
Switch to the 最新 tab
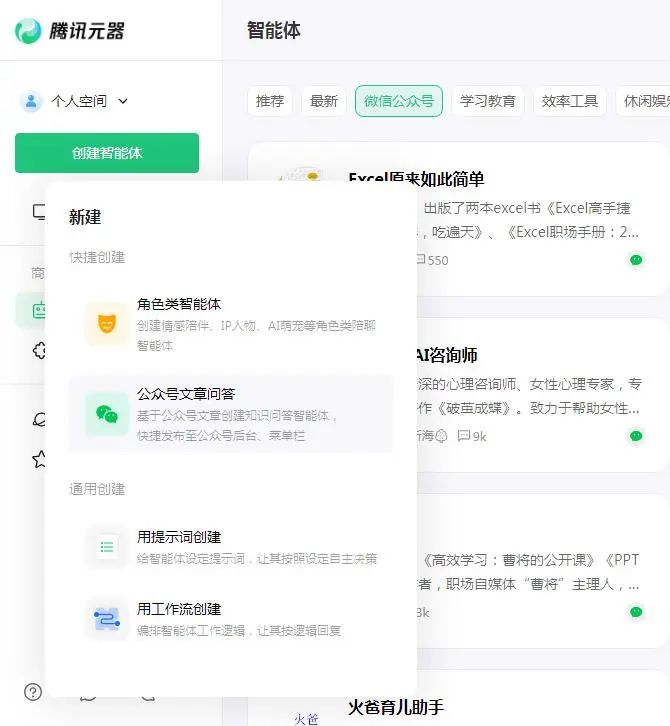[x=324, y=101]
